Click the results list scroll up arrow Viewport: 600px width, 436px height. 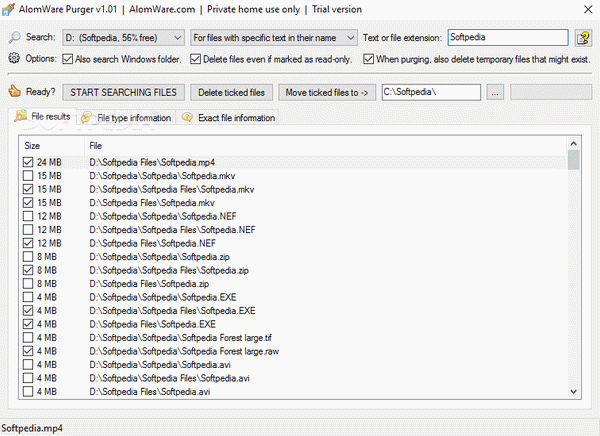point(573,144)
